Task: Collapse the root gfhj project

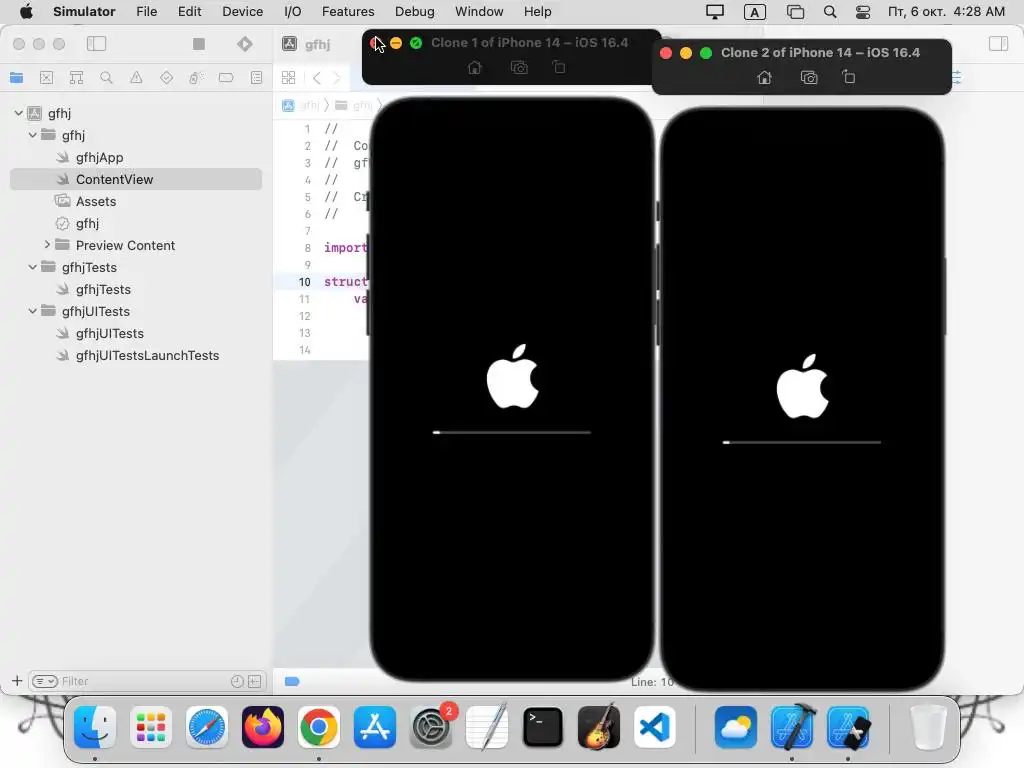Action: 18,113
